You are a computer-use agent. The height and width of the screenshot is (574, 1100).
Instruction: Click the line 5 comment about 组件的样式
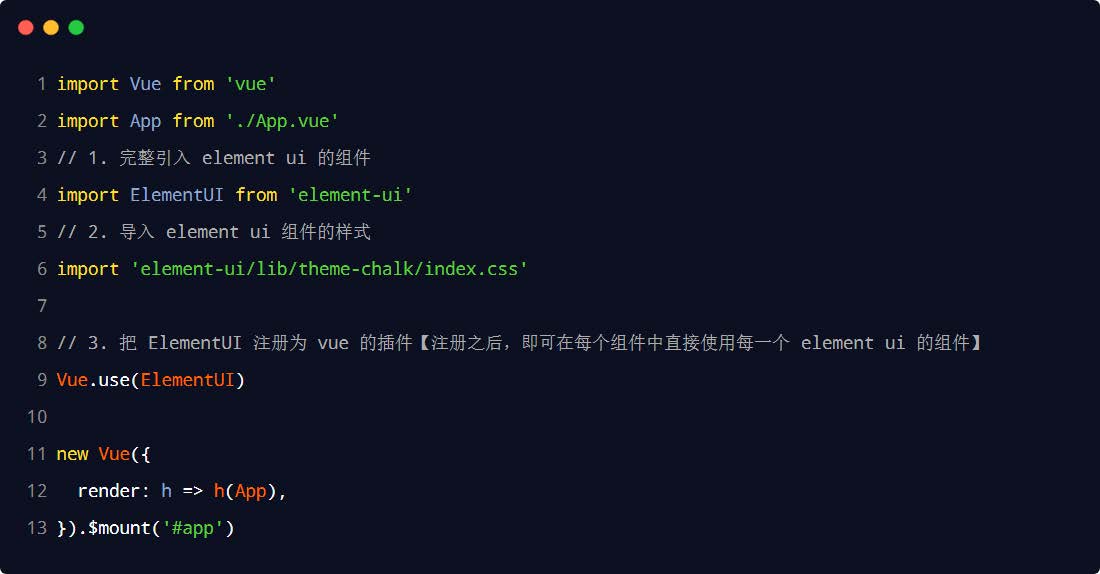(214, 232)
